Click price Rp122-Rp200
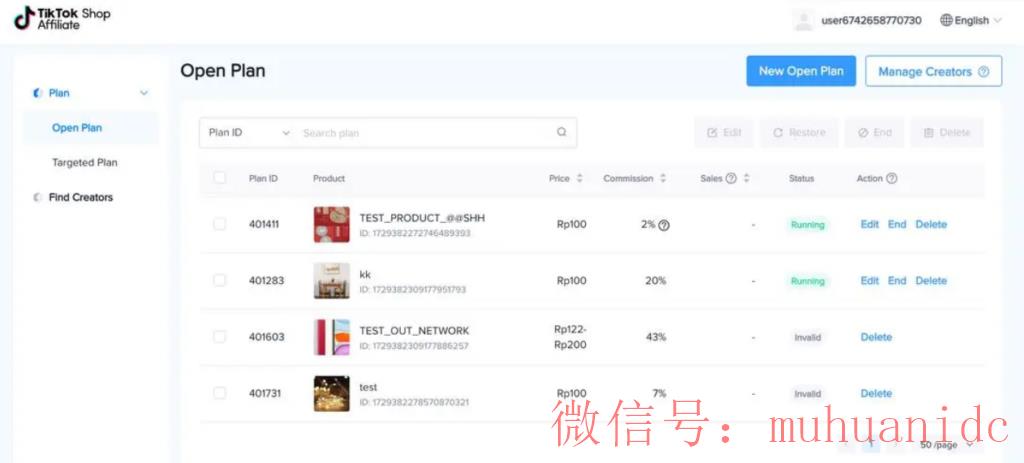This screenshot has width=1024, height=463. point(570,337)
